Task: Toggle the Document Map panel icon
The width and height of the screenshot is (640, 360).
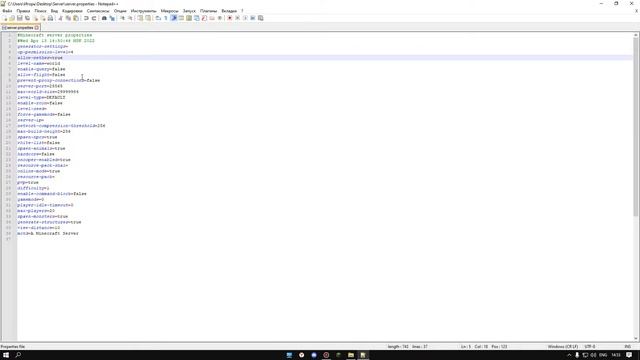Action: click(189, 18)
